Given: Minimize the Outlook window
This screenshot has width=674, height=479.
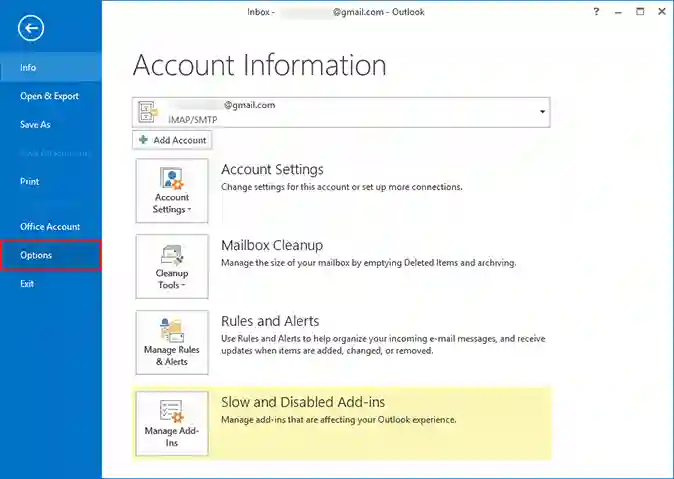Looking at the screenshot, I should pos(618,12).
